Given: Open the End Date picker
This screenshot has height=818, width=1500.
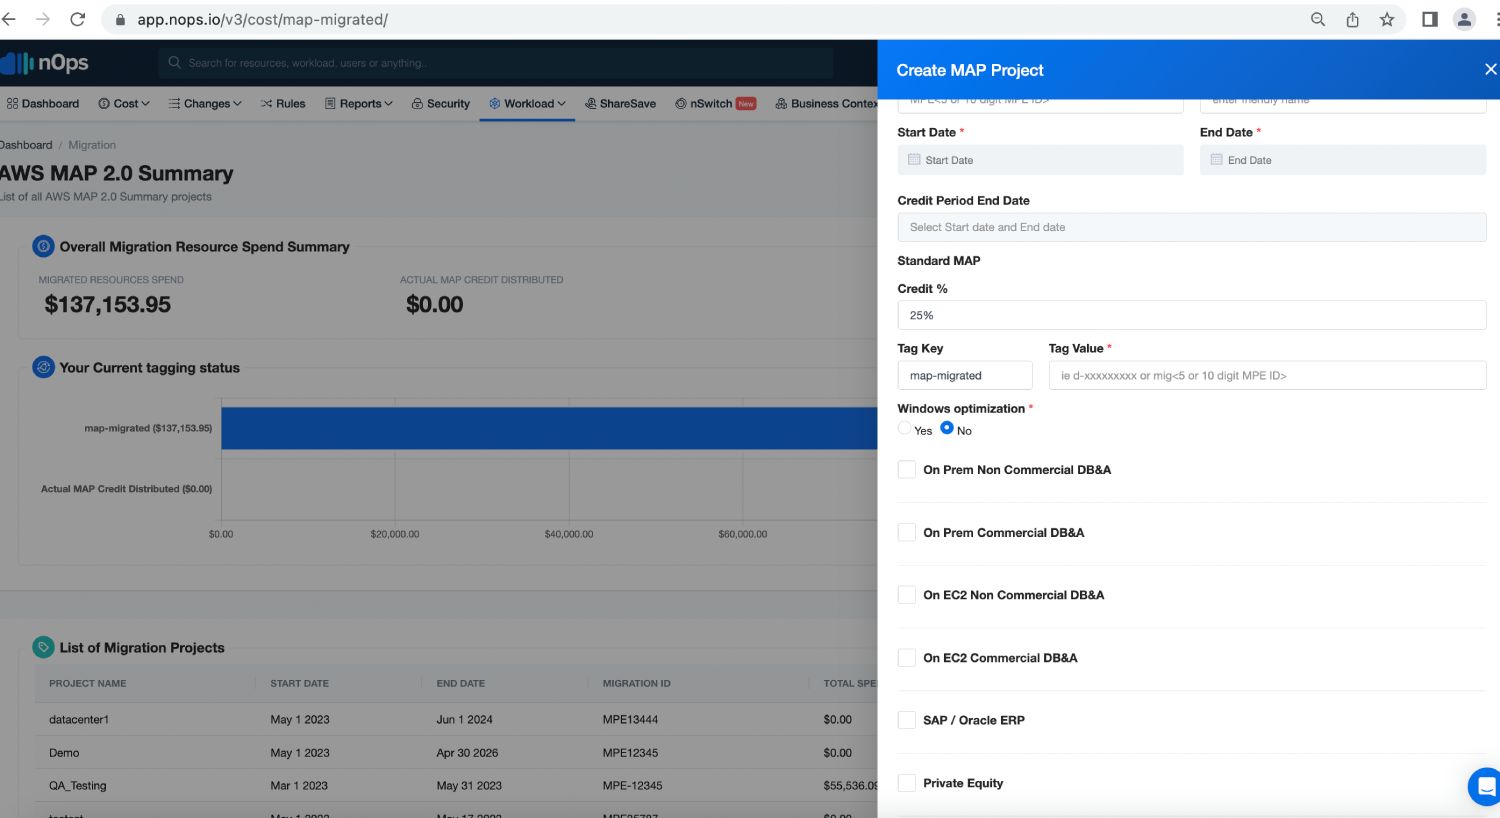Looking at the screenshot, I should (1343, 160).
